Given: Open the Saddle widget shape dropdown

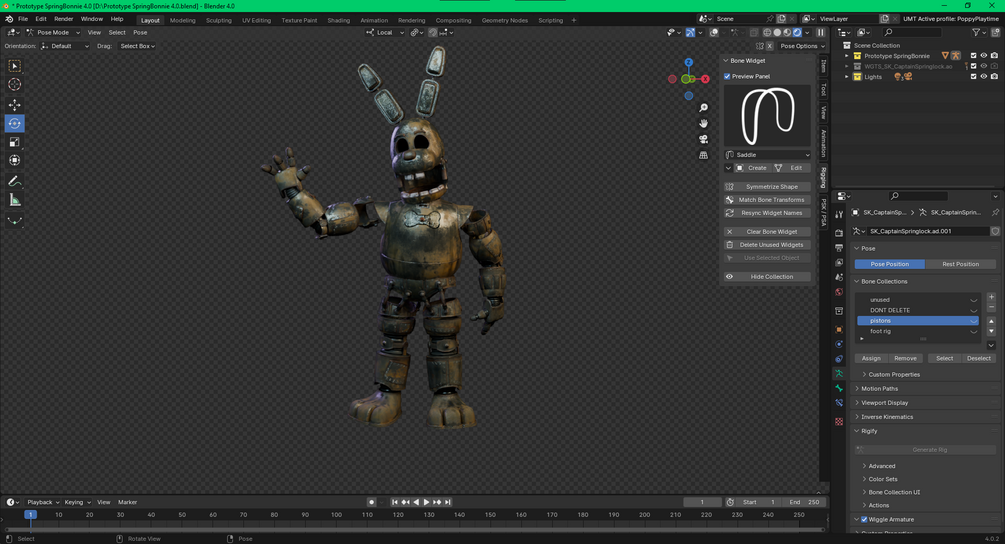Looking at the screenshot, I should [768, 154].
